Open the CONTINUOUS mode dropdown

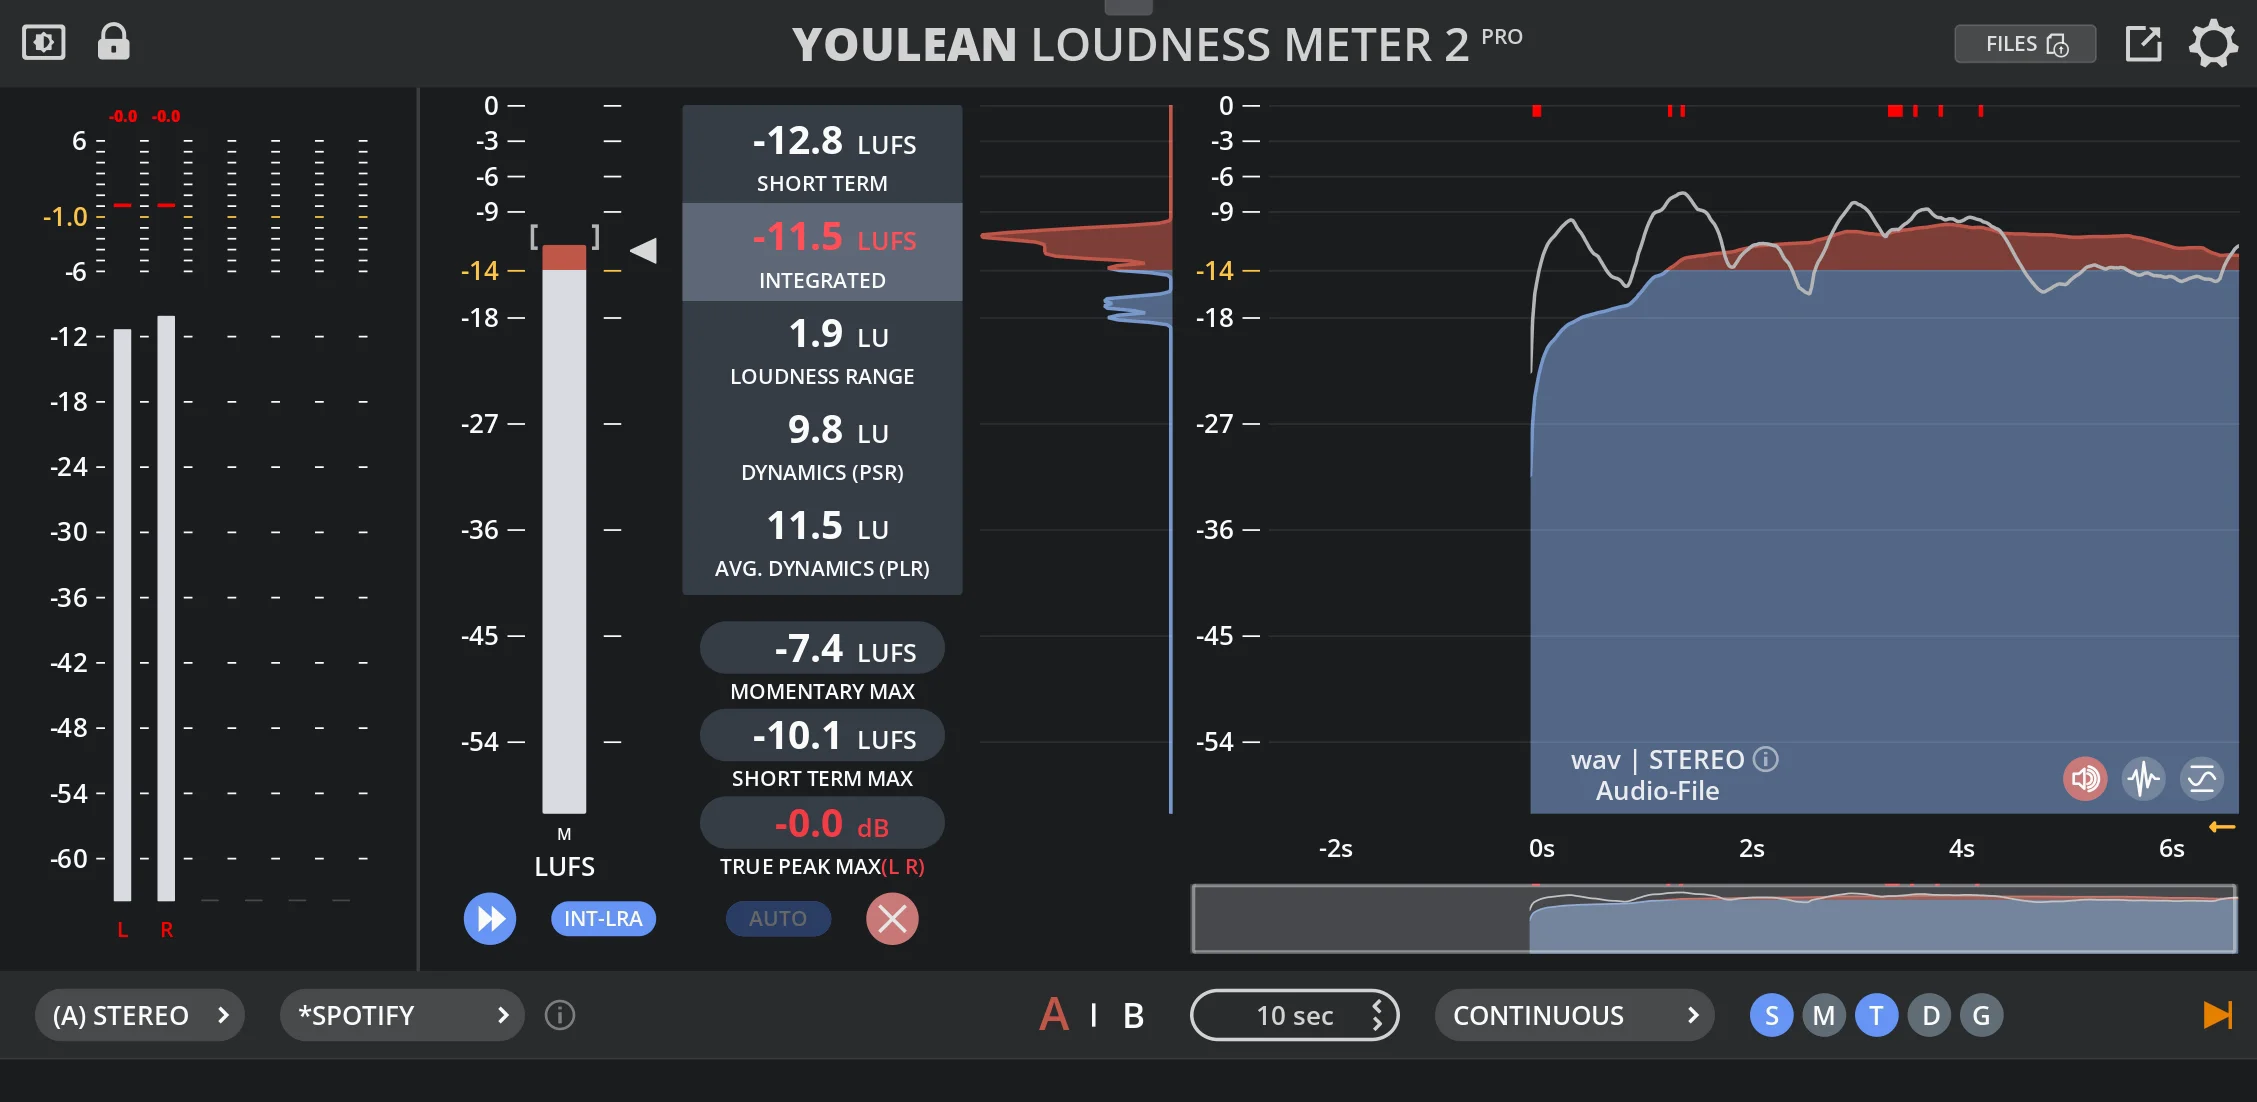pyautogui.click(x=1573, y=1015)
